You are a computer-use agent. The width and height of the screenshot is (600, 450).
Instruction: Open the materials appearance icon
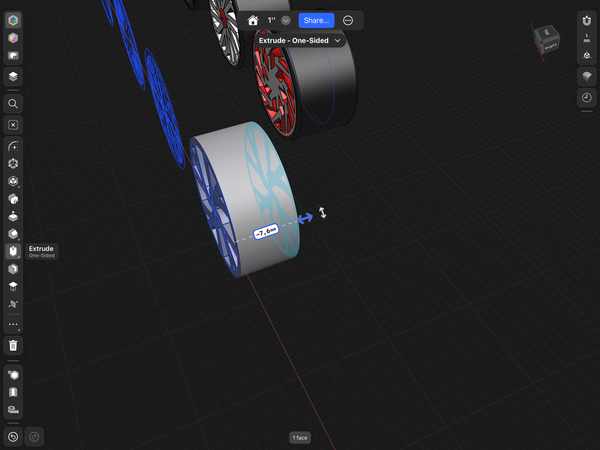13,375
